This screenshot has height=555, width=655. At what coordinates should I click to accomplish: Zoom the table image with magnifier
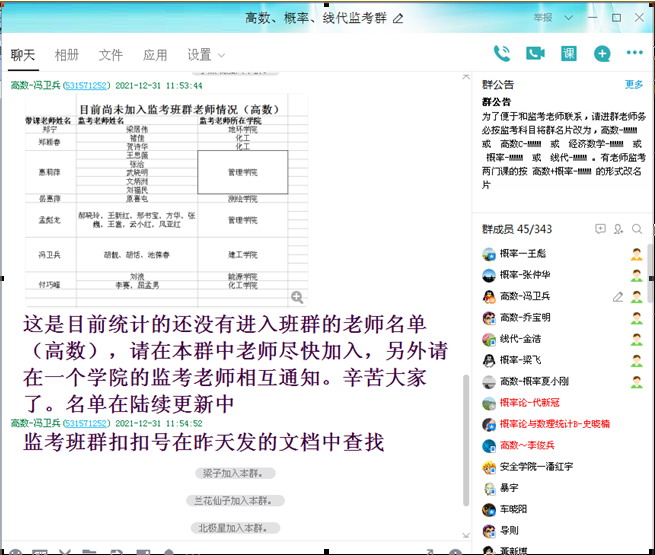pos(296,297)
